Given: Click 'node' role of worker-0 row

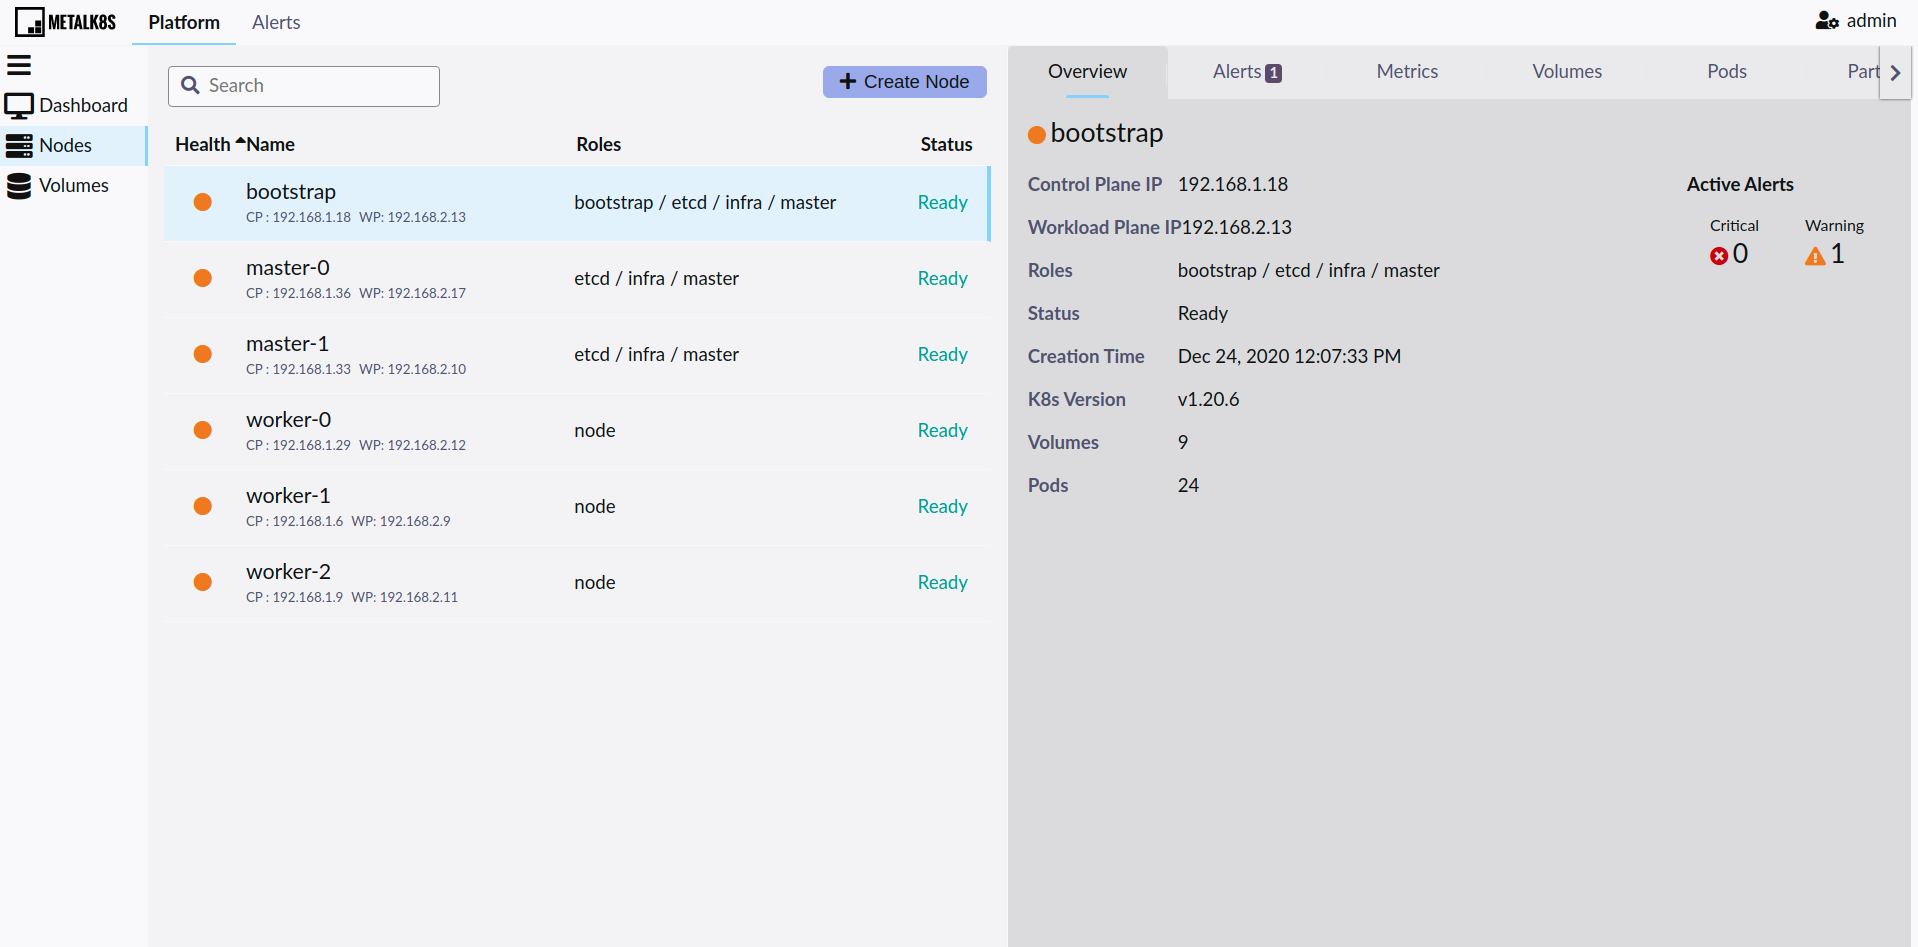Looking at the screenshot, I should pos(595,430).
